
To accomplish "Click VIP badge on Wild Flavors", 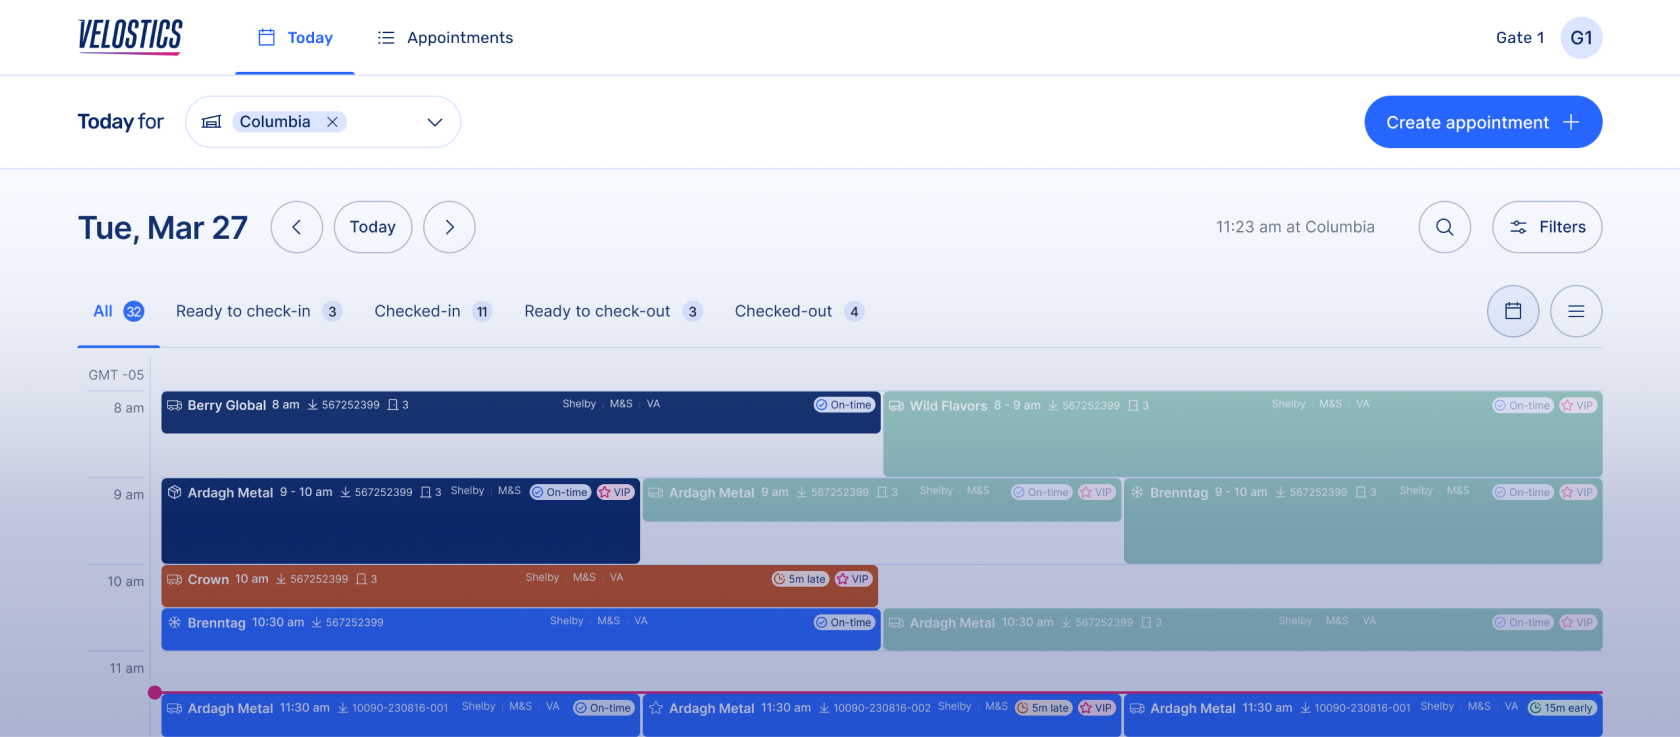I will click(1578, 405).
